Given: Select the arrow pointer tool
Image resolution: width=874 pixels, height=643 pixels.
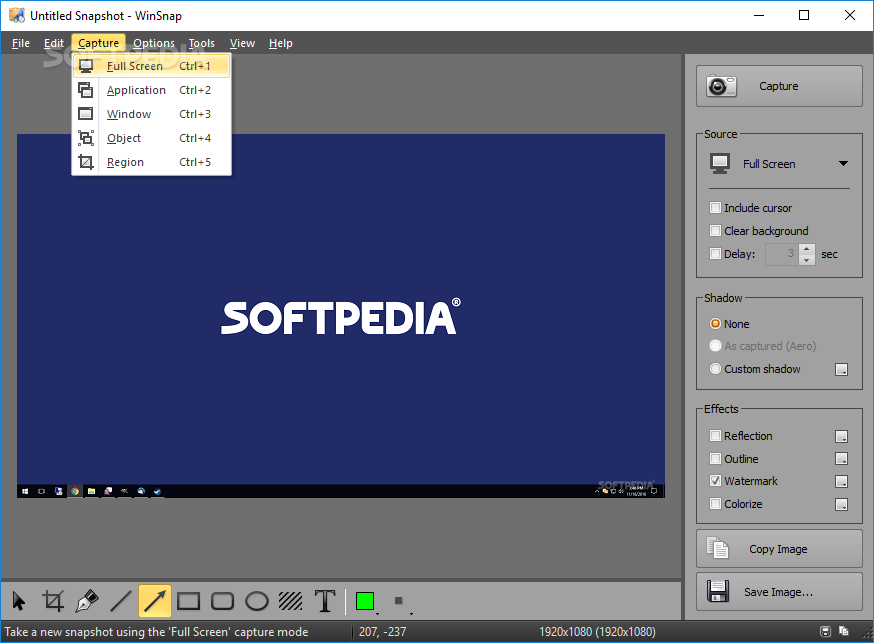Looking at the screenshot, I should (18, 601).
